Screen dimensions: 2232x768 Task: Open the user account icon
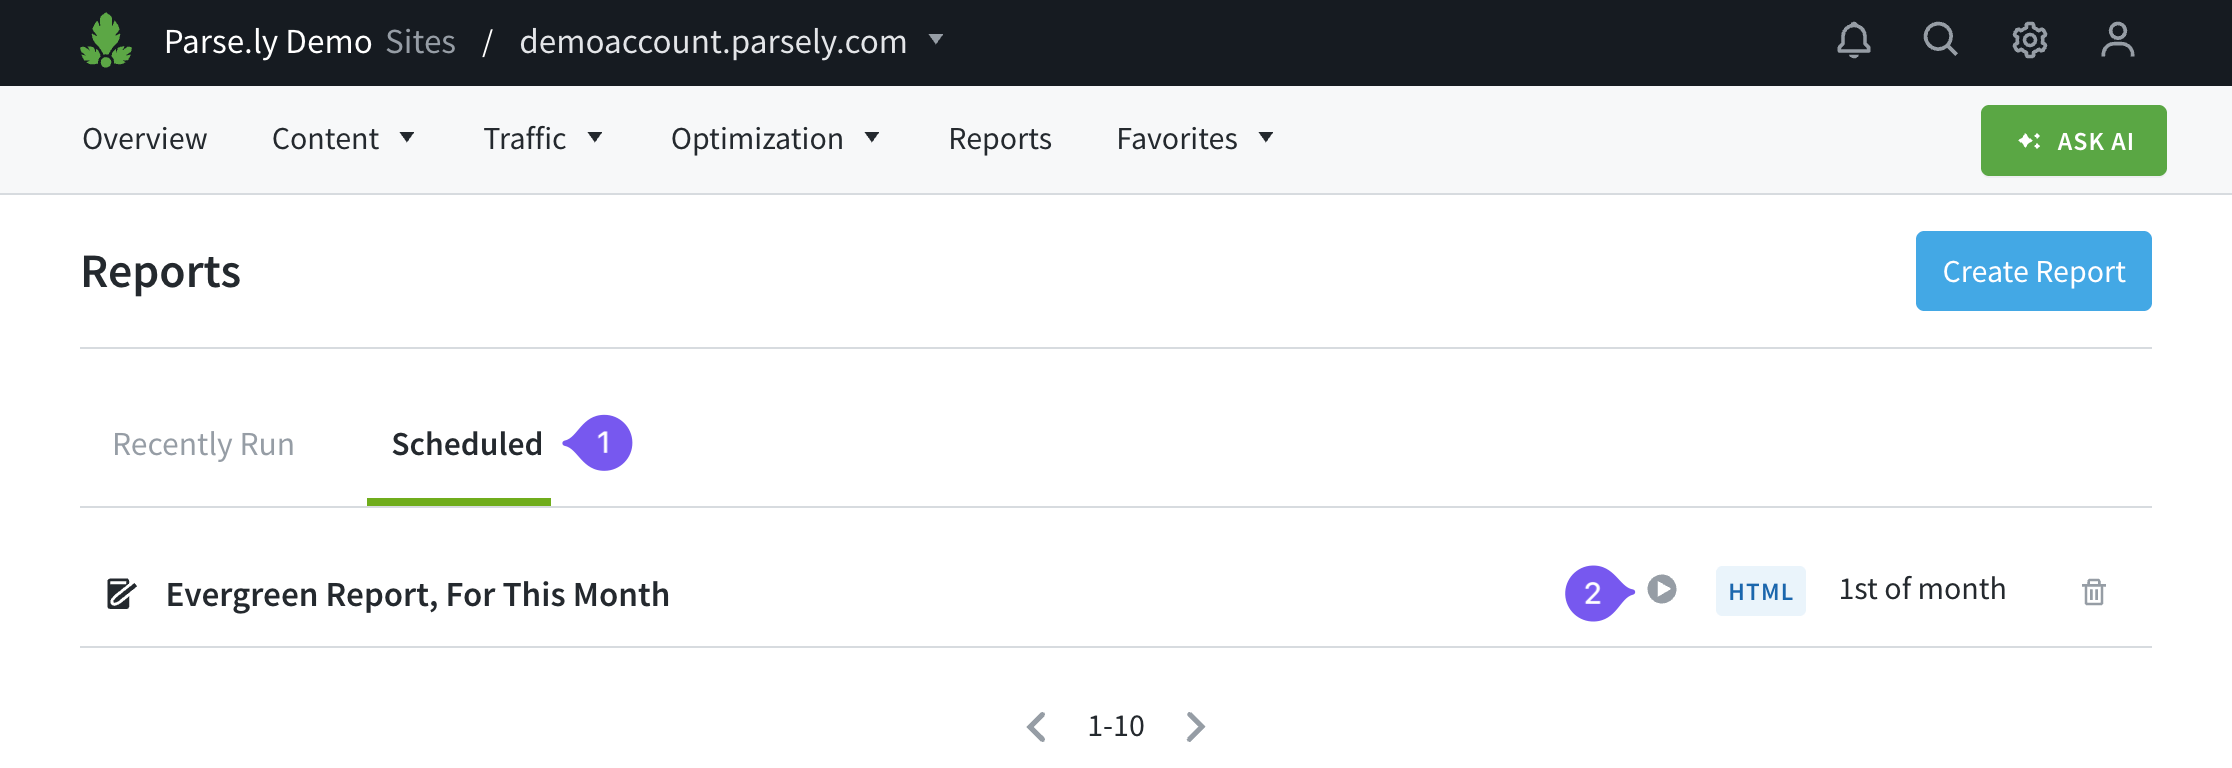click(x=2117, y=41)
